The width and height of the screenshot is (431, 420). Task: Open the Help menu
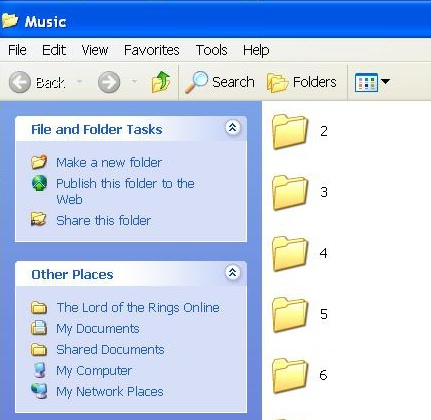click(256, 51)
